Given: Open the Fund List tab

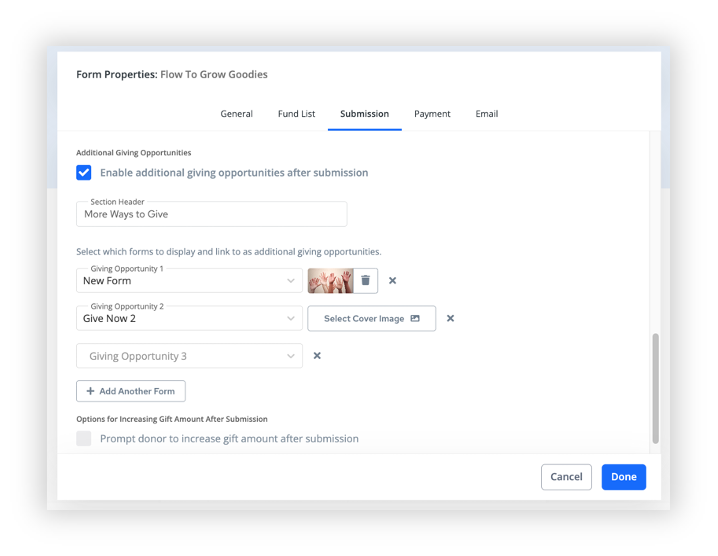Looking at the screenshot, I should (296, 114).
